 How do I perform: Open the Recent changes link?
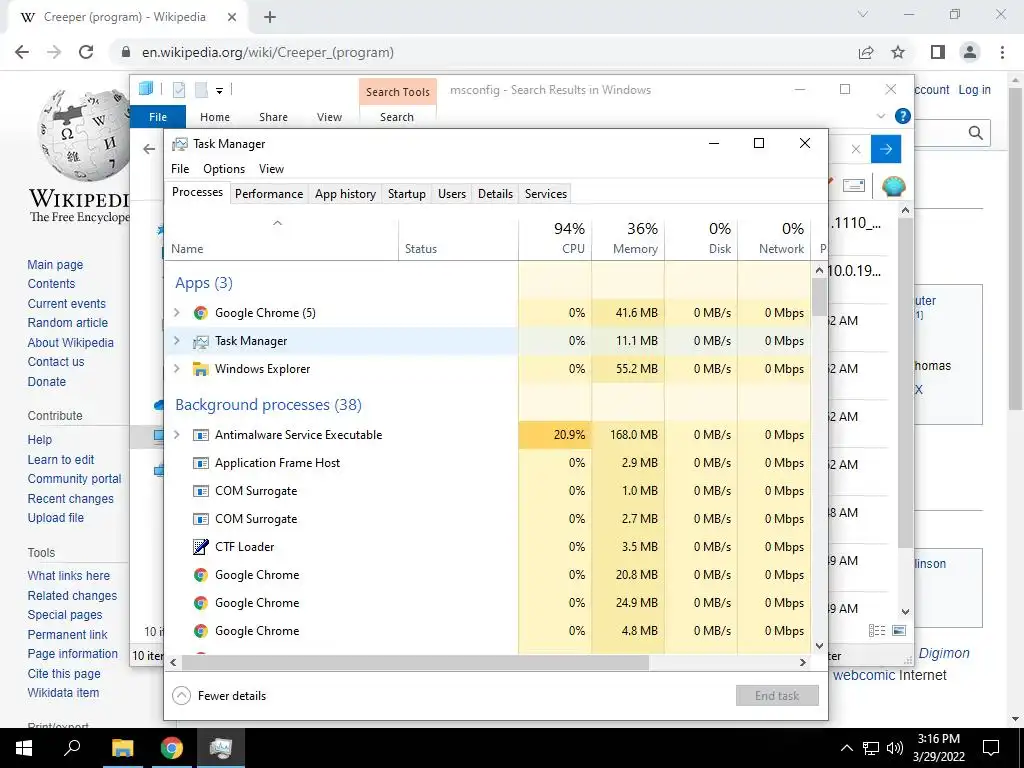click(x=71, y=498)
